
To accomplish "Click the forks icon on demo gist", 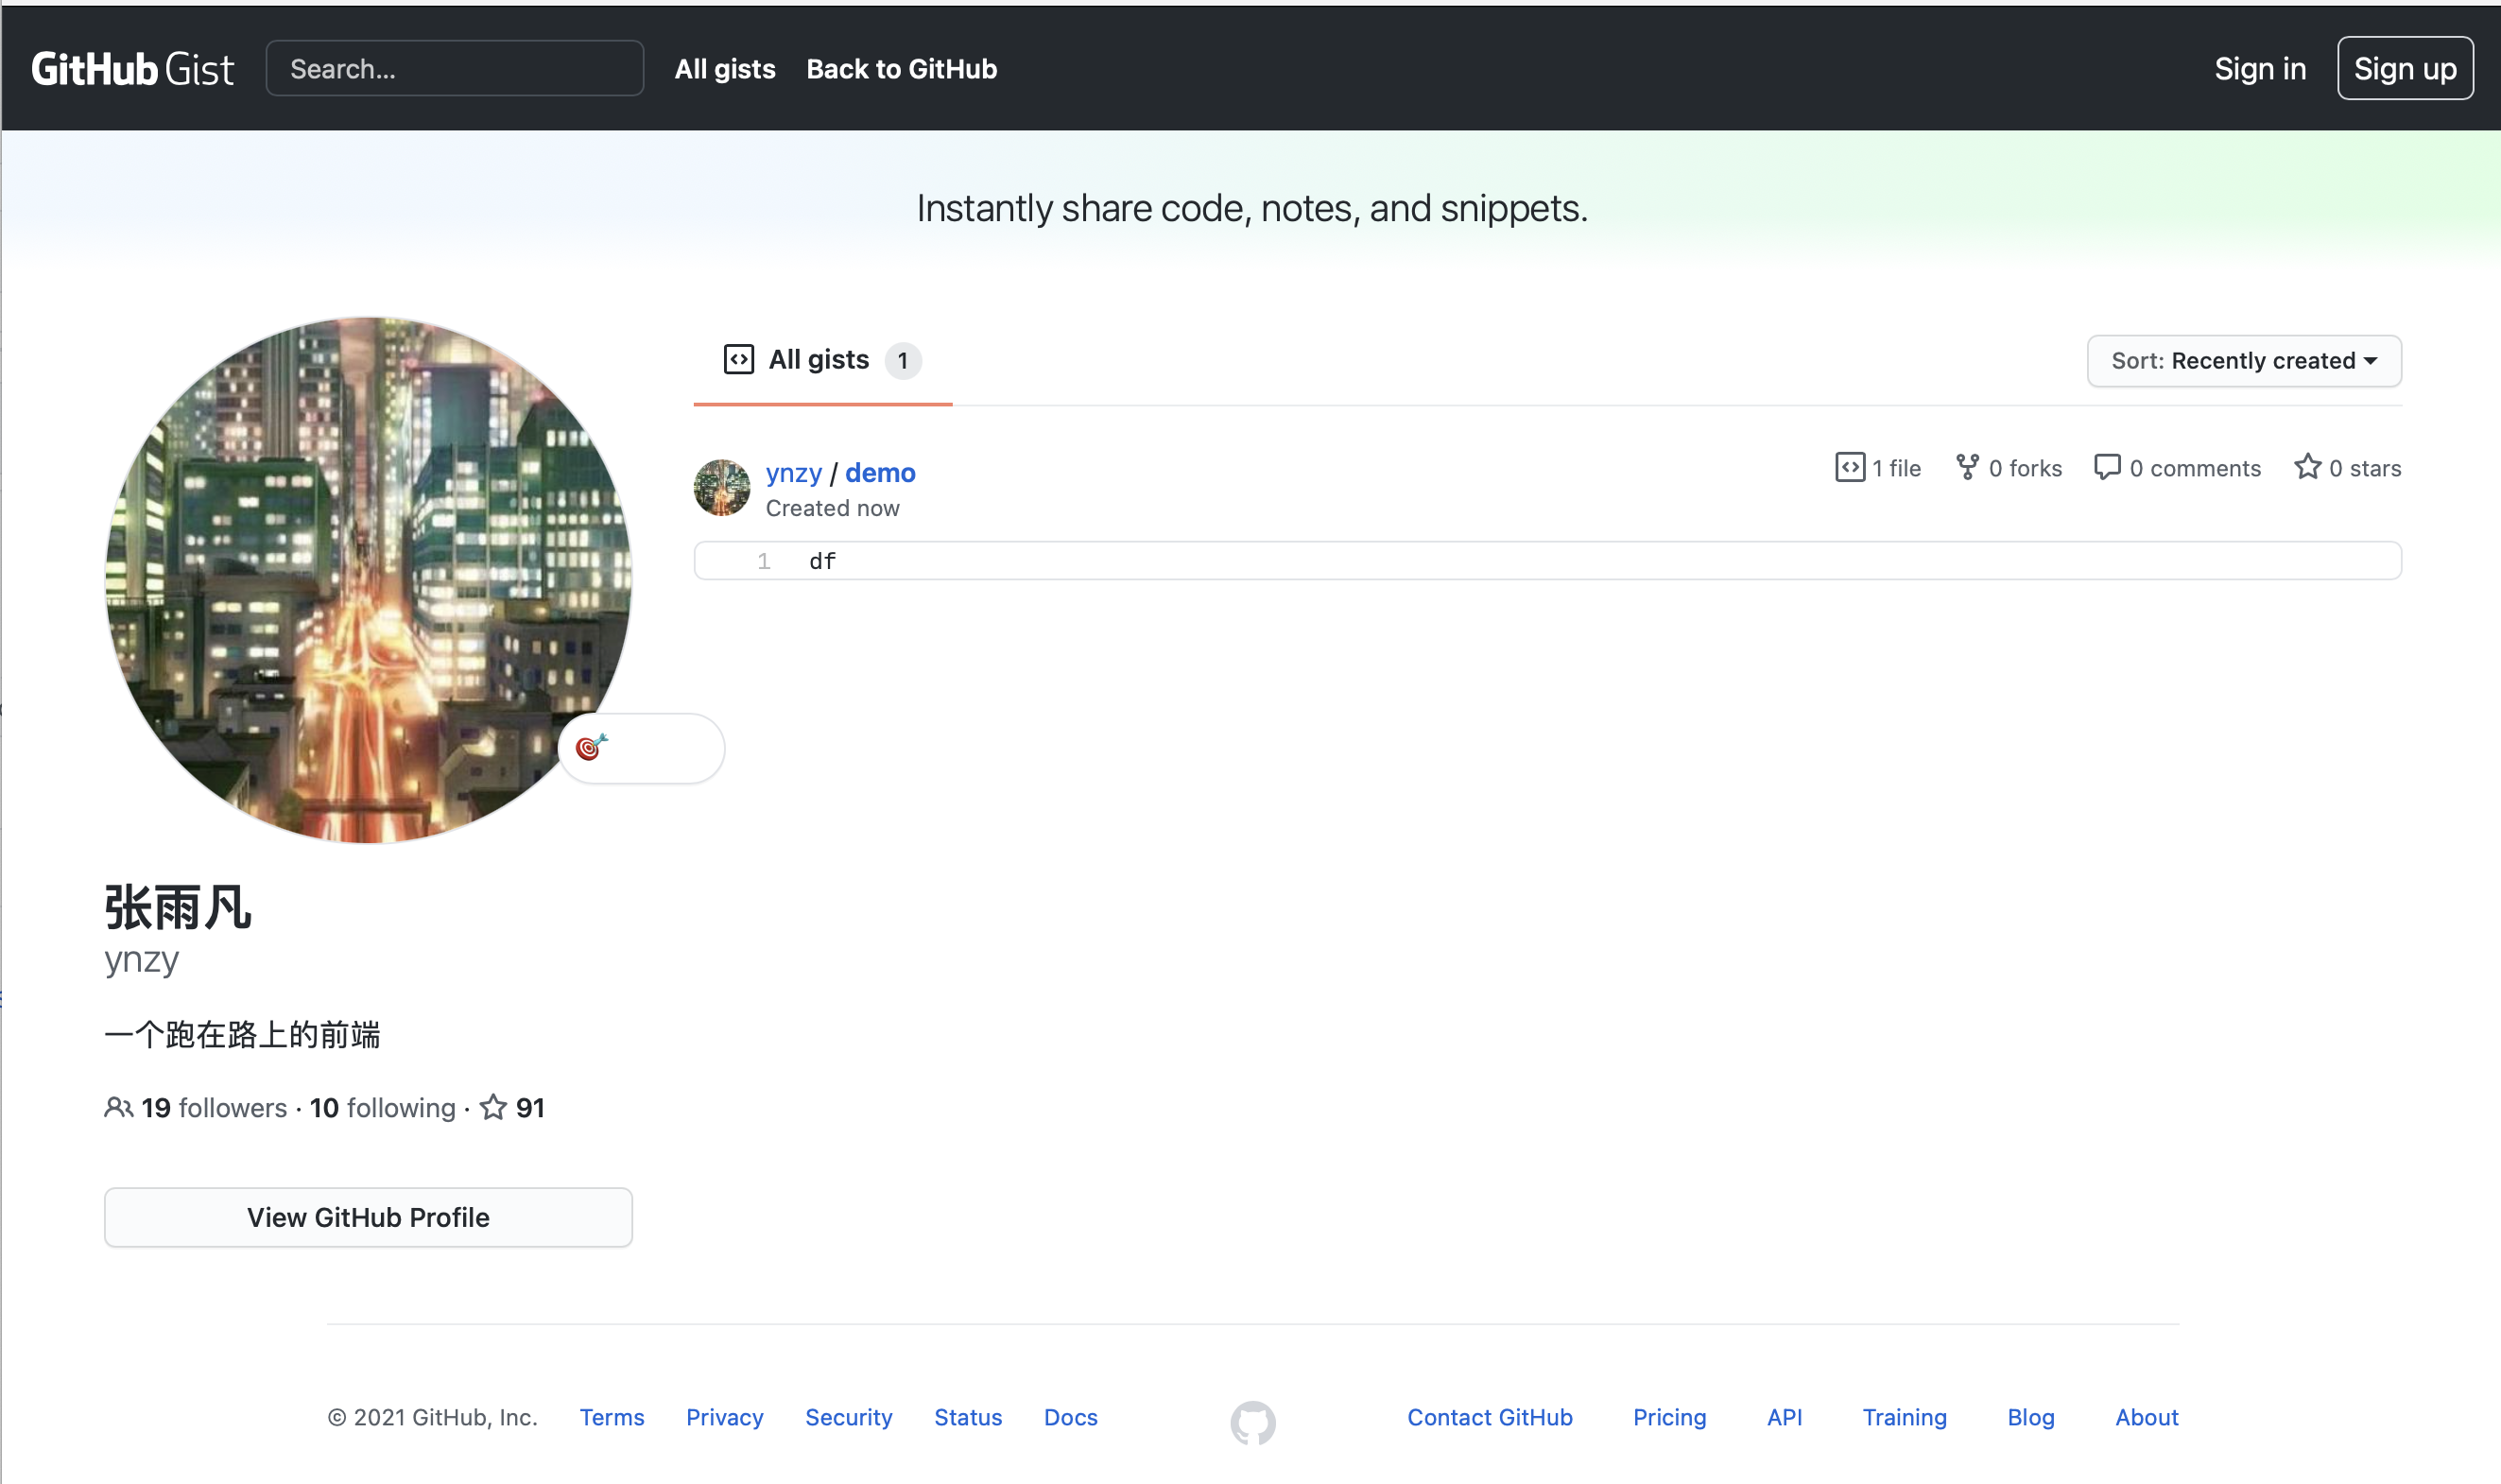I will (x=1966, y=467).
